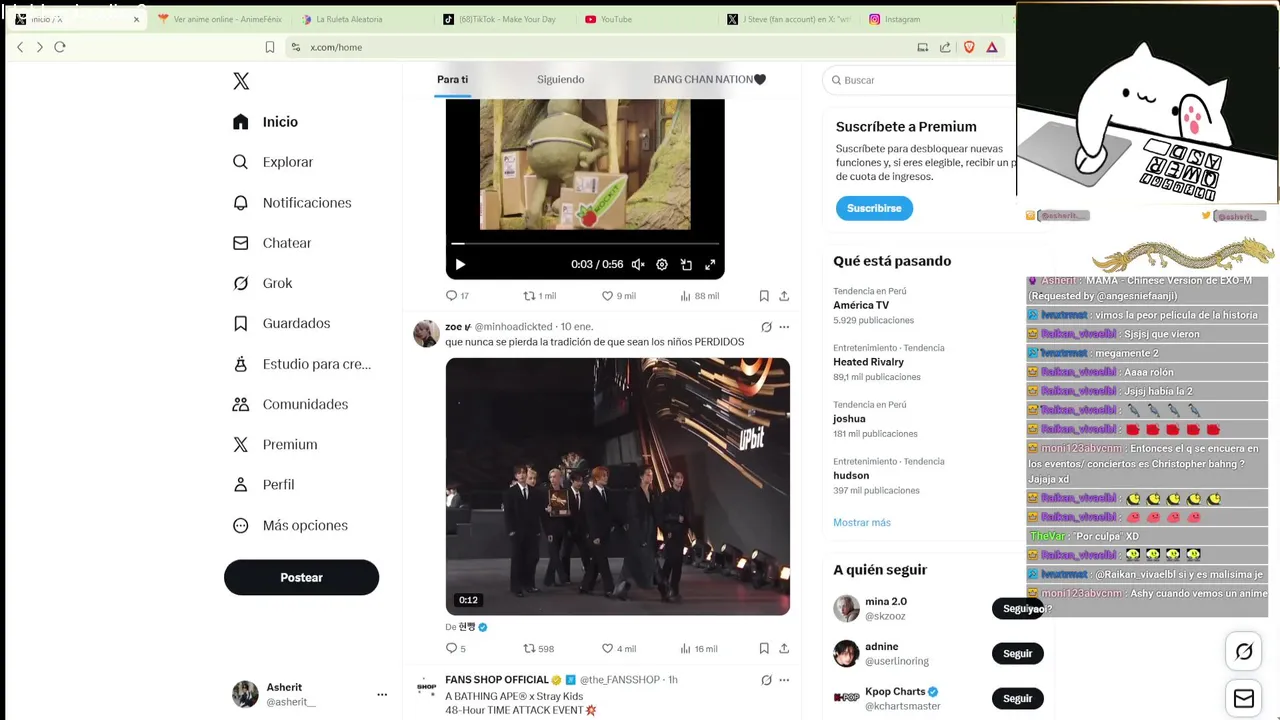Open Premium in the sidebar
The image size is (1280, 720).
point(275,445)
